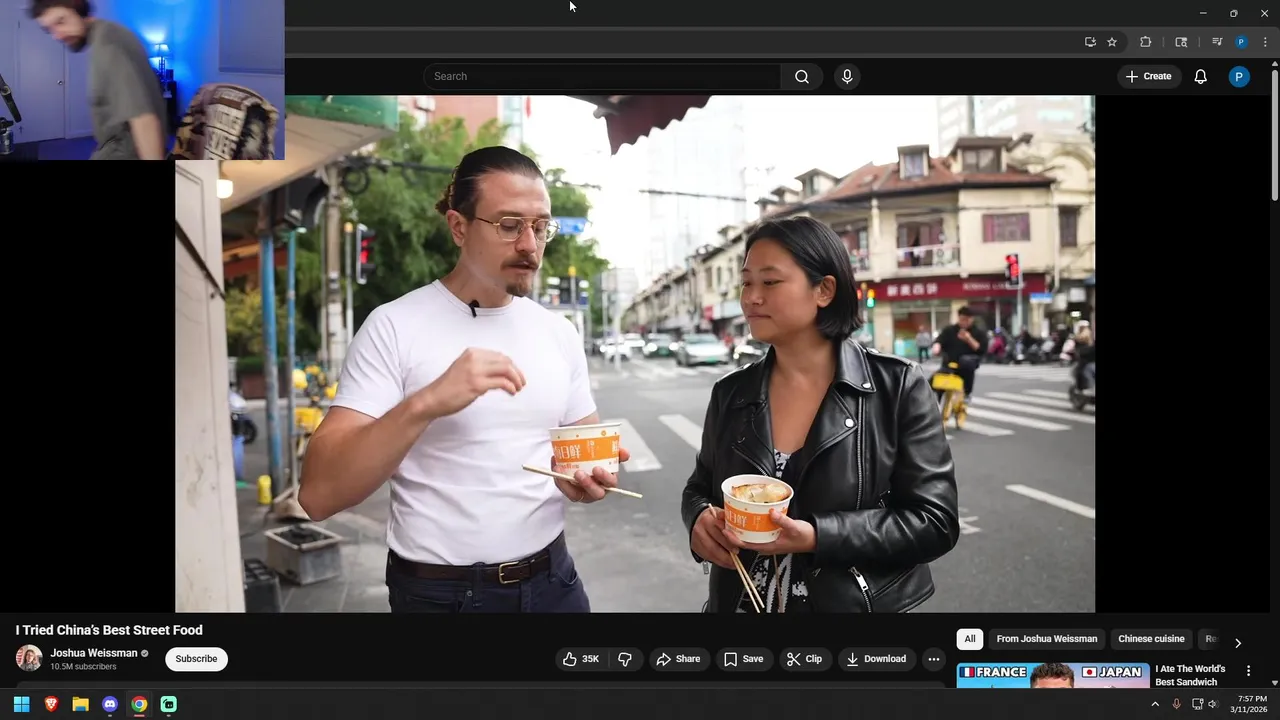
Task: Bookmark this page with the star icon
Action: click(x=1112, y=42)
